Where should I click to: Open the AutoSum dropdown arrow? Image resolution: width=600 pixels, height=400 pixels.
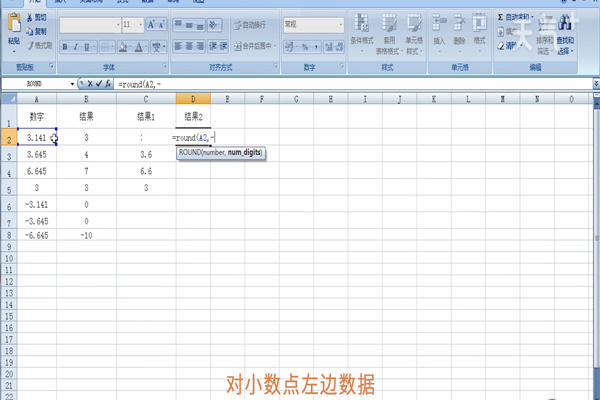pos(532,17)
